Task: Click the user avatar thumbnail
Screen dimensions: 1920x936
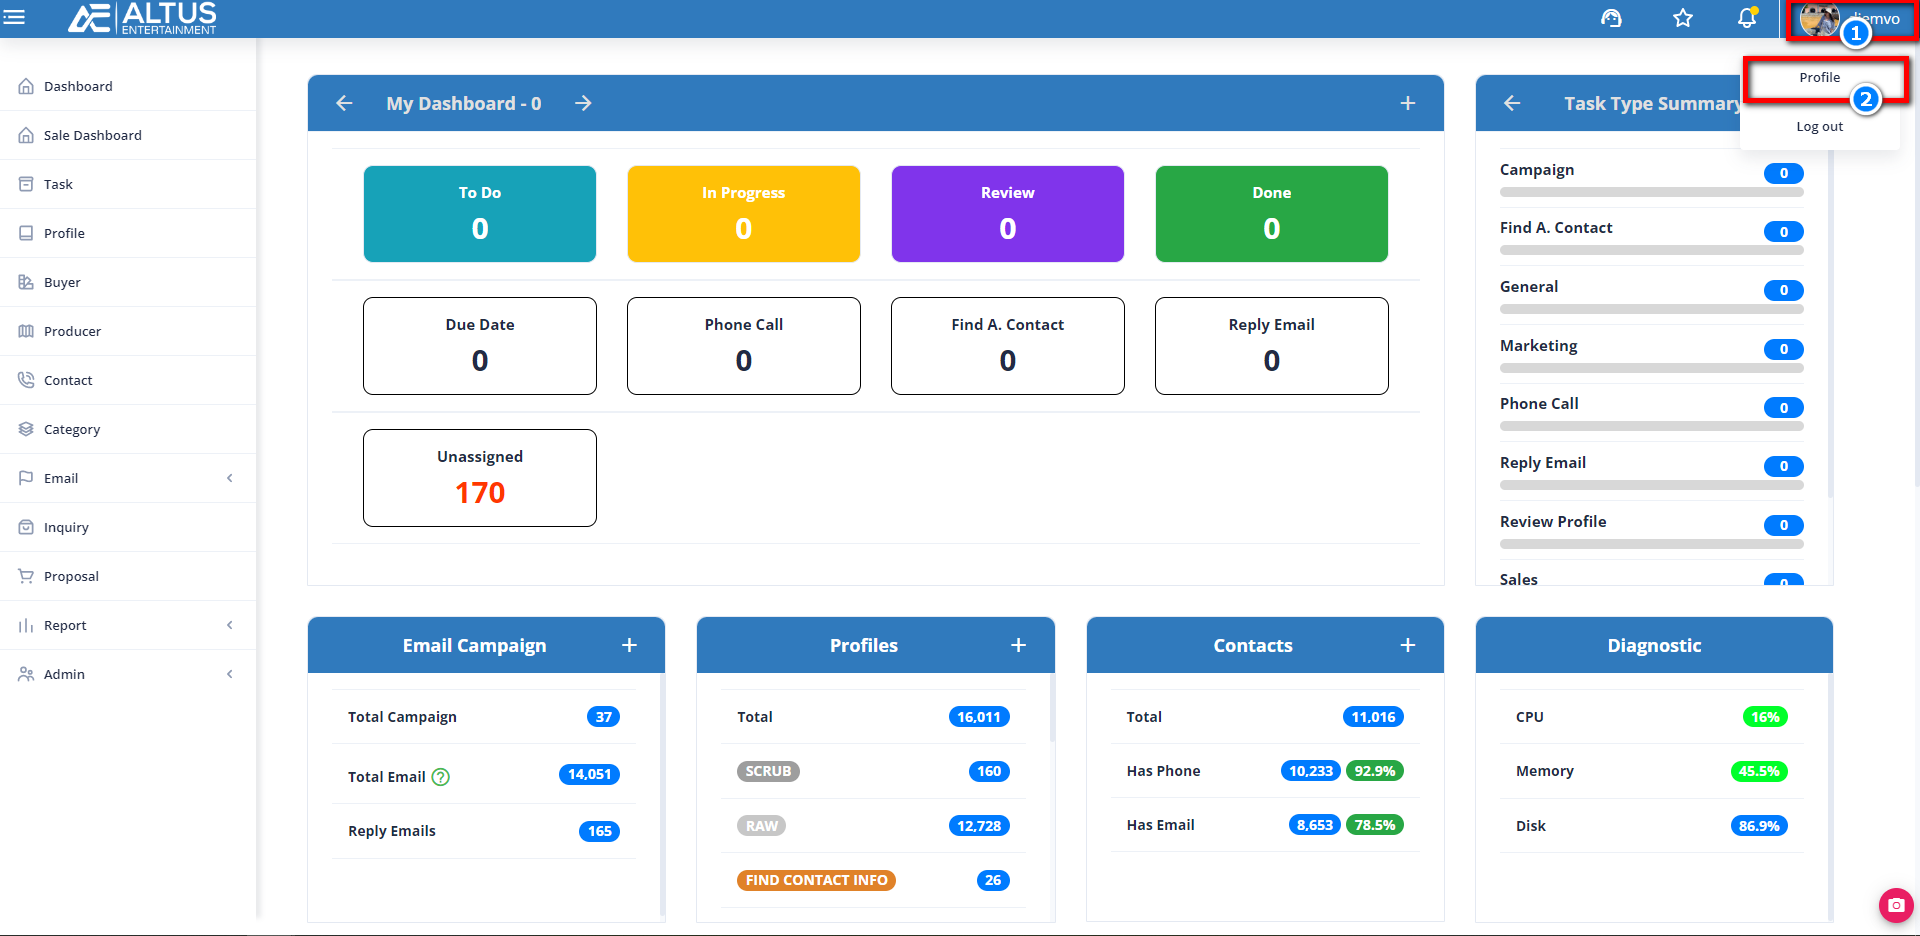Action: click(x=1817, y=18)
